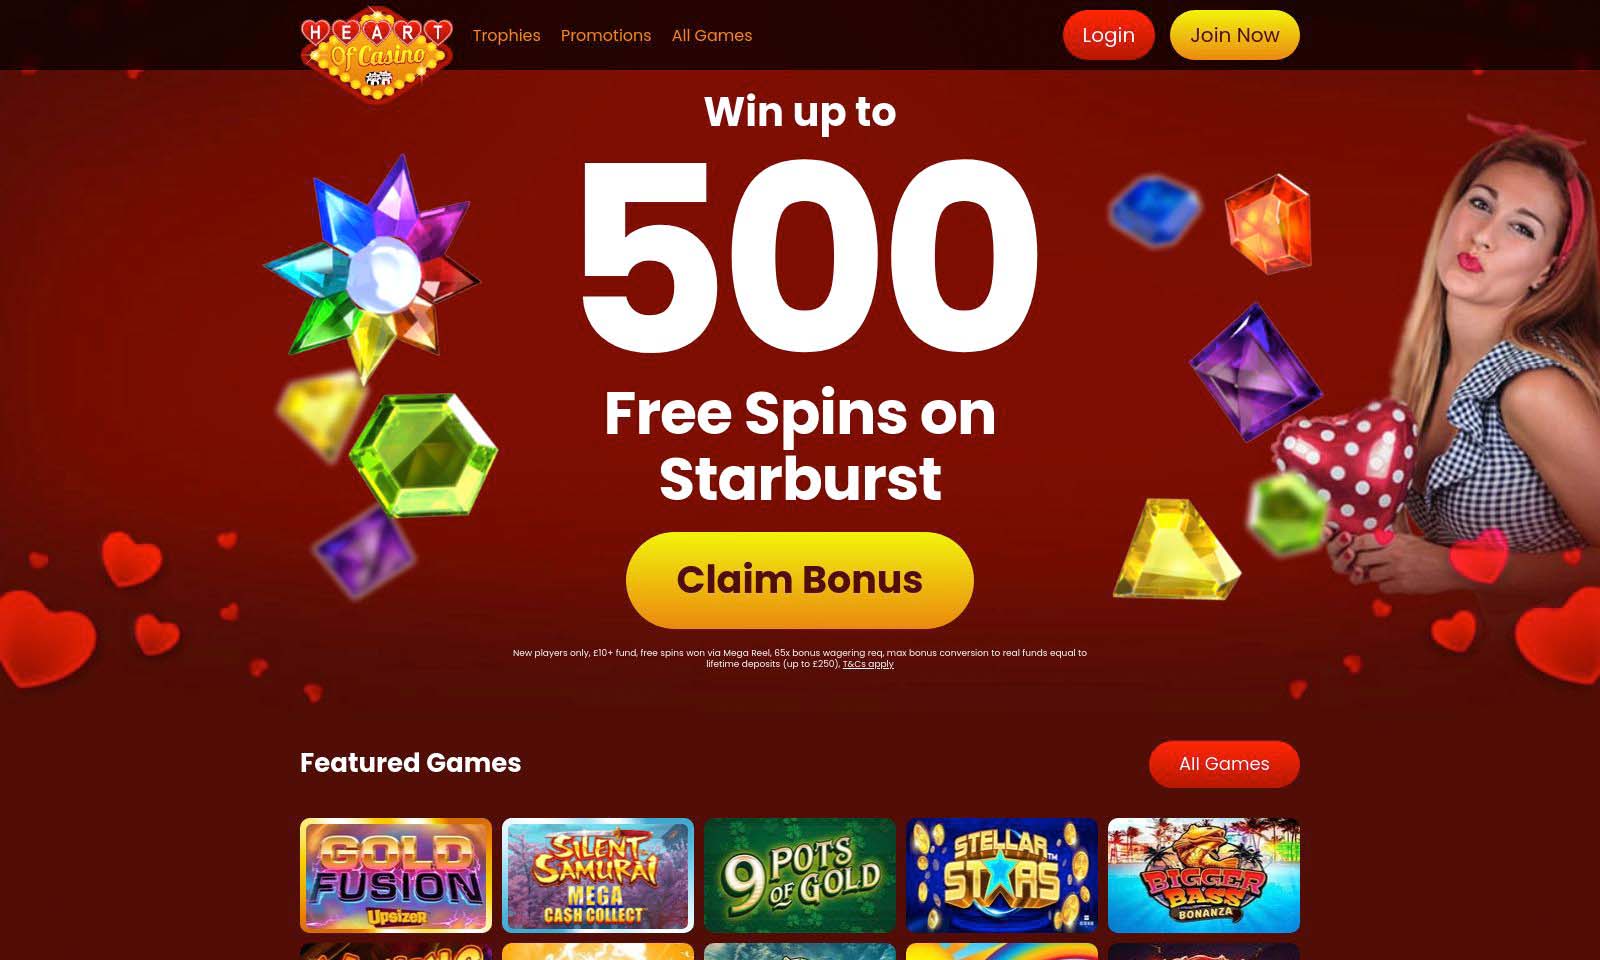Claim the Starburst free spins bonus
The height and width of the screenshot is (960, 1600).
(x=799, y=580)
